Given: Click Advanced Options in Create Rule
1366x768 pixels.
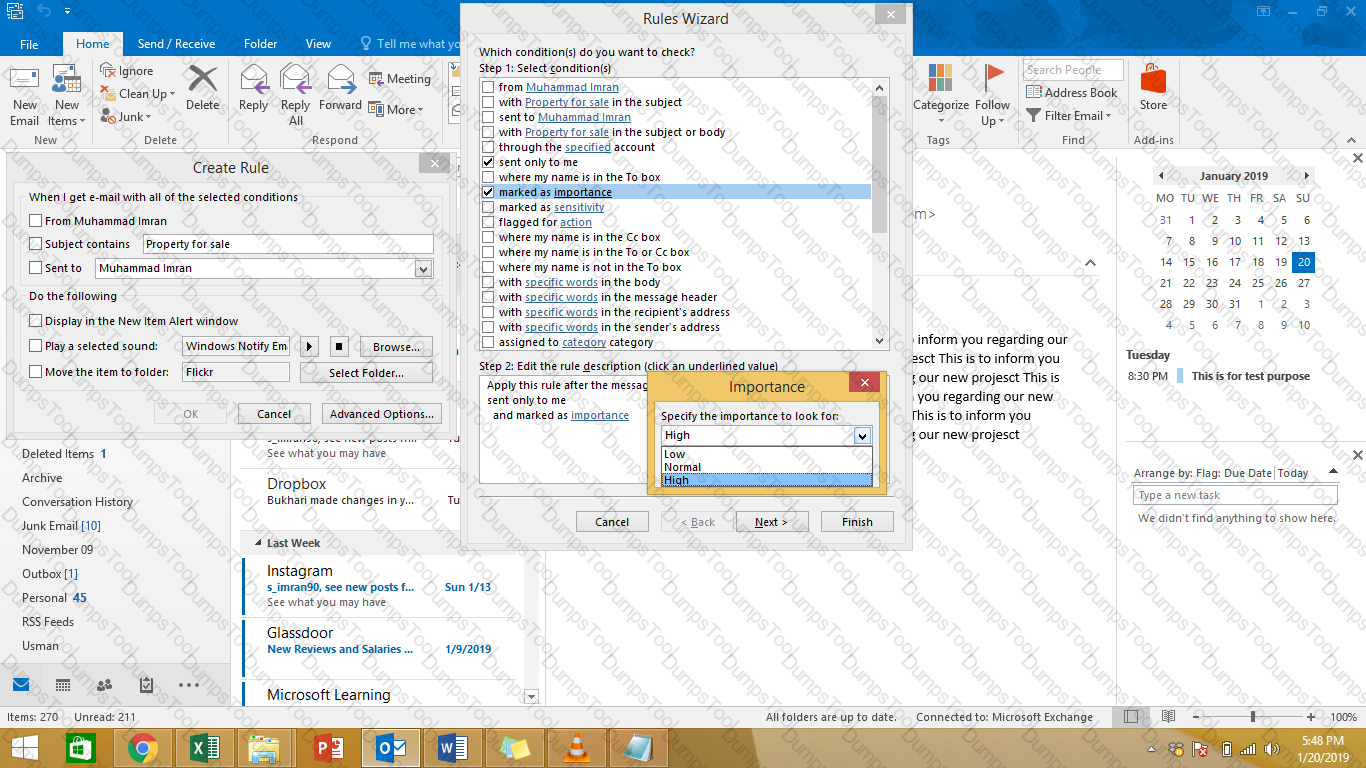Looking at the screenshot, I should pyautogui.click(x=383, y=414).
